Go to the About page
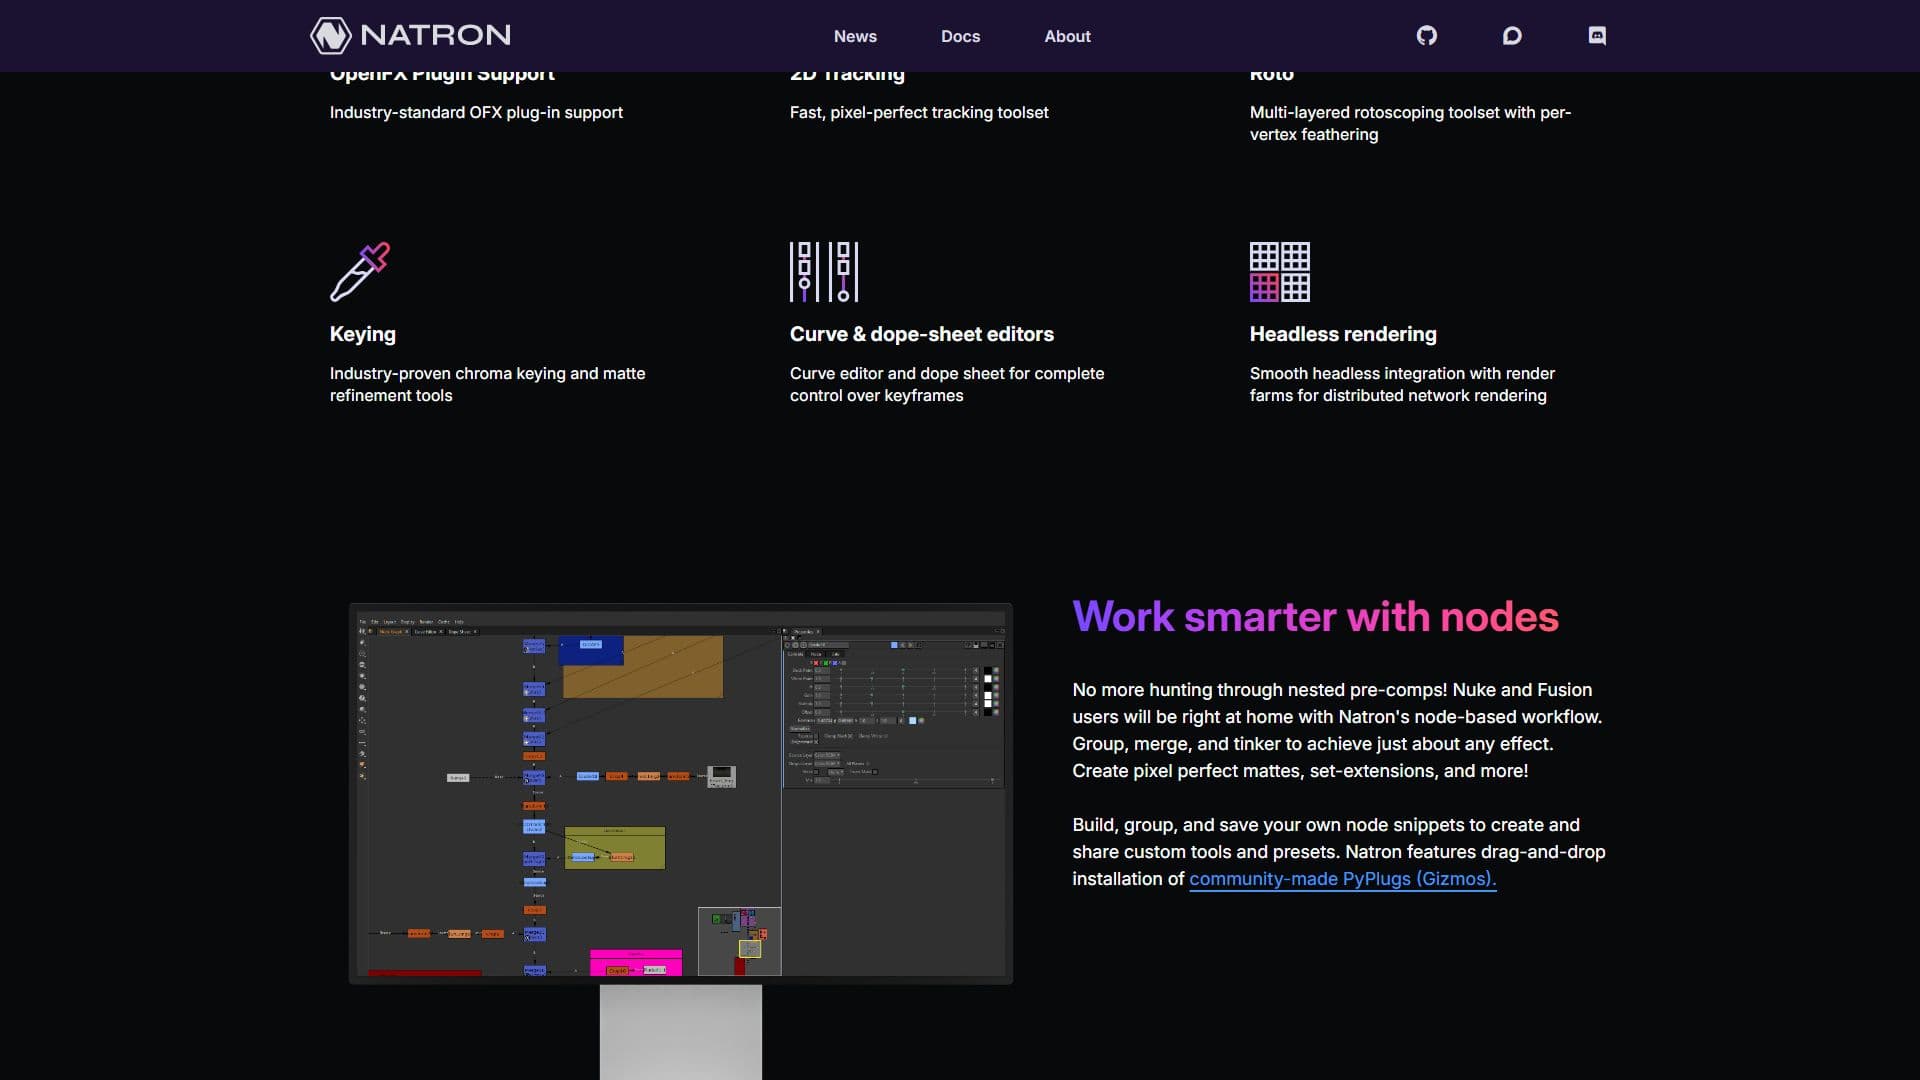The height and width of the screenshot is (1080, 1920). [1067, 36]
